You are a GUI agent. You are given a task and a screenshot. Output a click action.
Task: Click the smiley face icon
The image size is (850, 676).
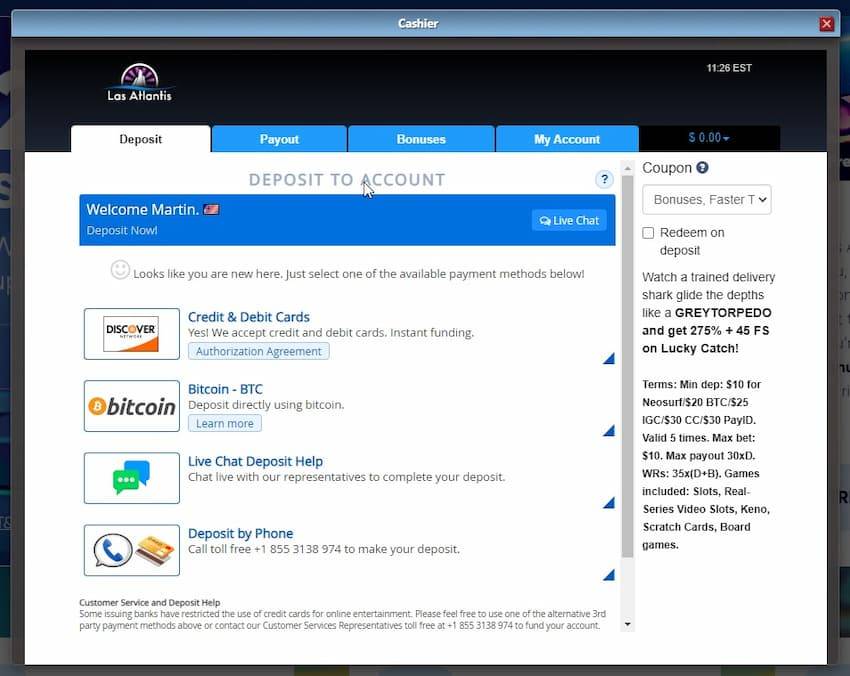(x=120, y=270)
